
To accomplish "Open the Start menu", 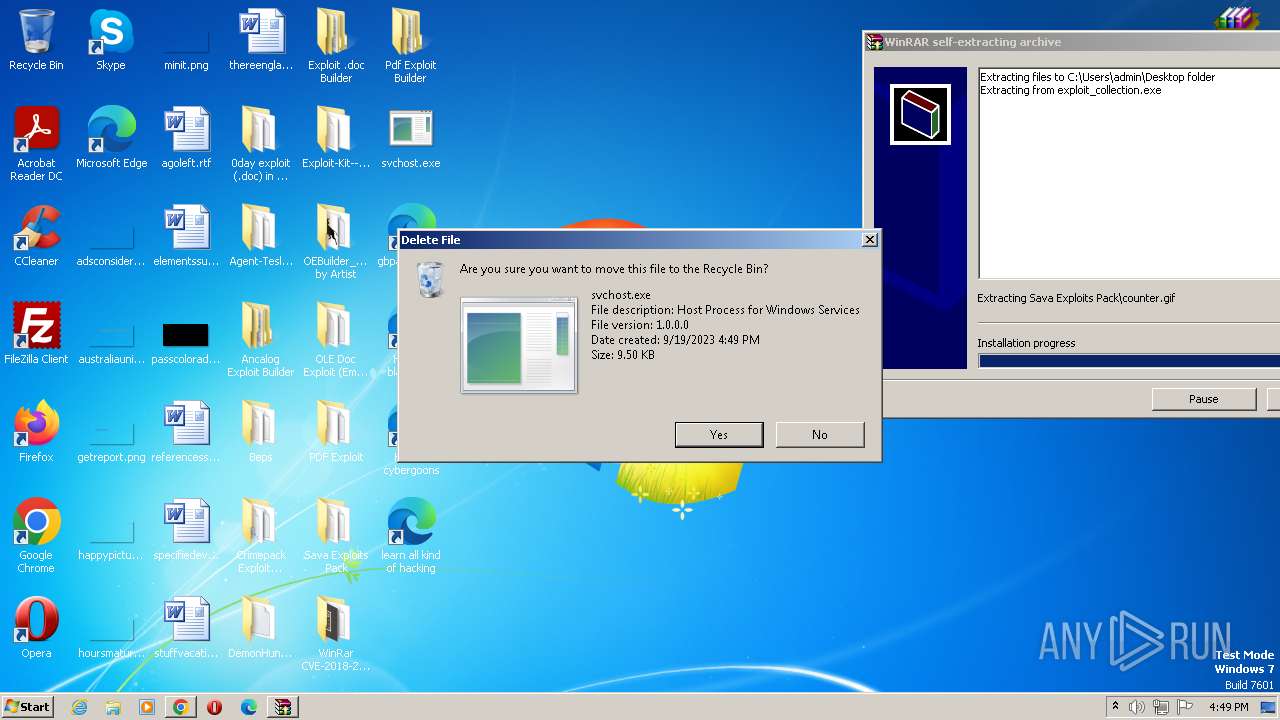I will (x=28, y=707).
